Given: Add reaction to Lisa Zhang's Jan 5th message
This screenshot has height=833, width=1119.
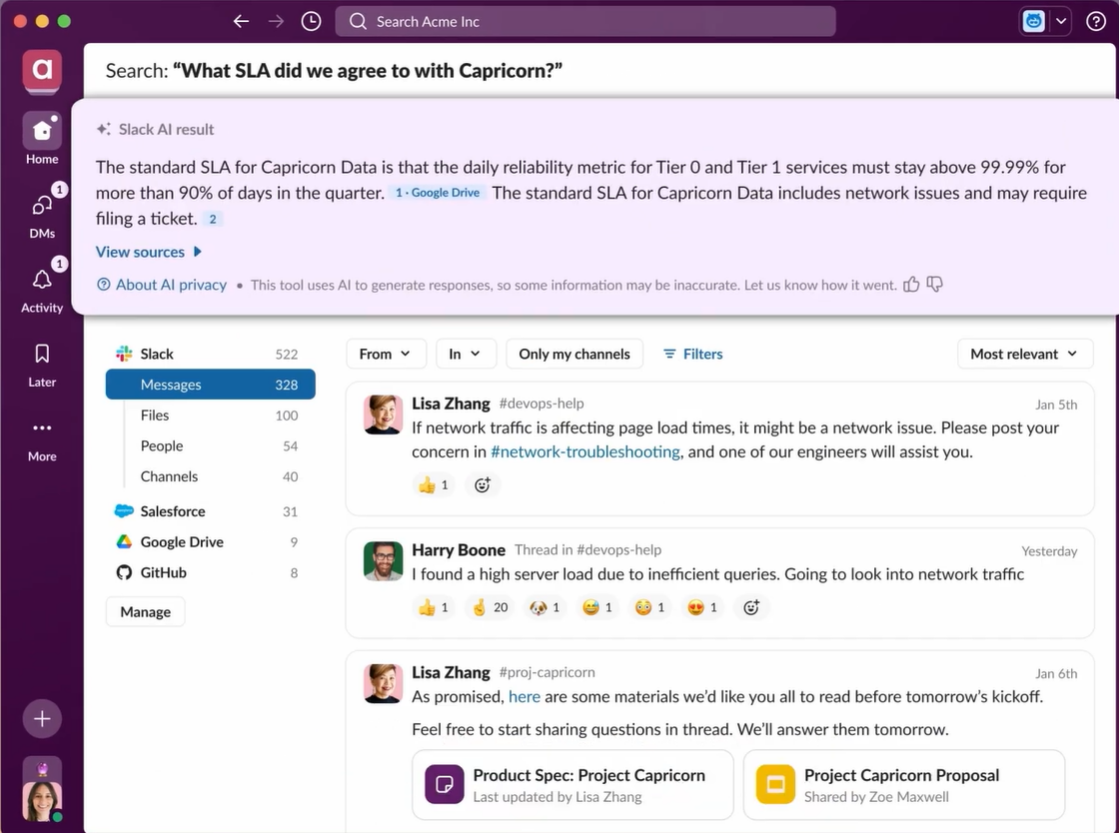Looking at the screenshot, I should coord(482,485).
